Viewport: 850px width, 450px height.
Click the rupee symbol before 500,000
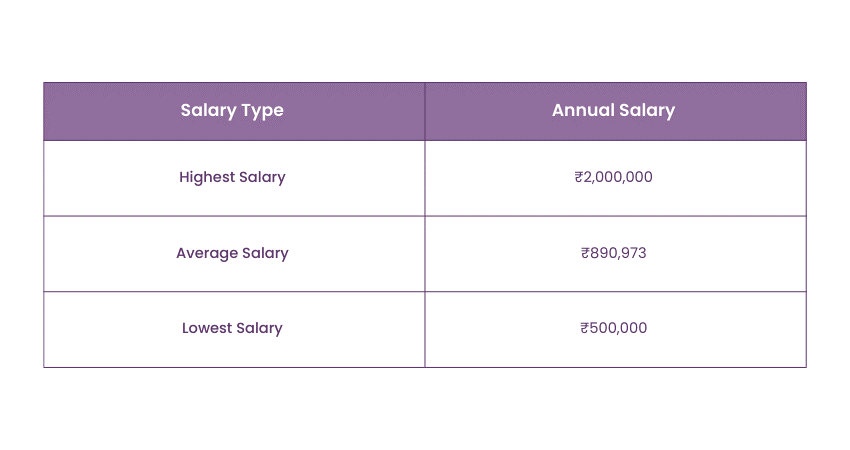(x=585, y=328)
